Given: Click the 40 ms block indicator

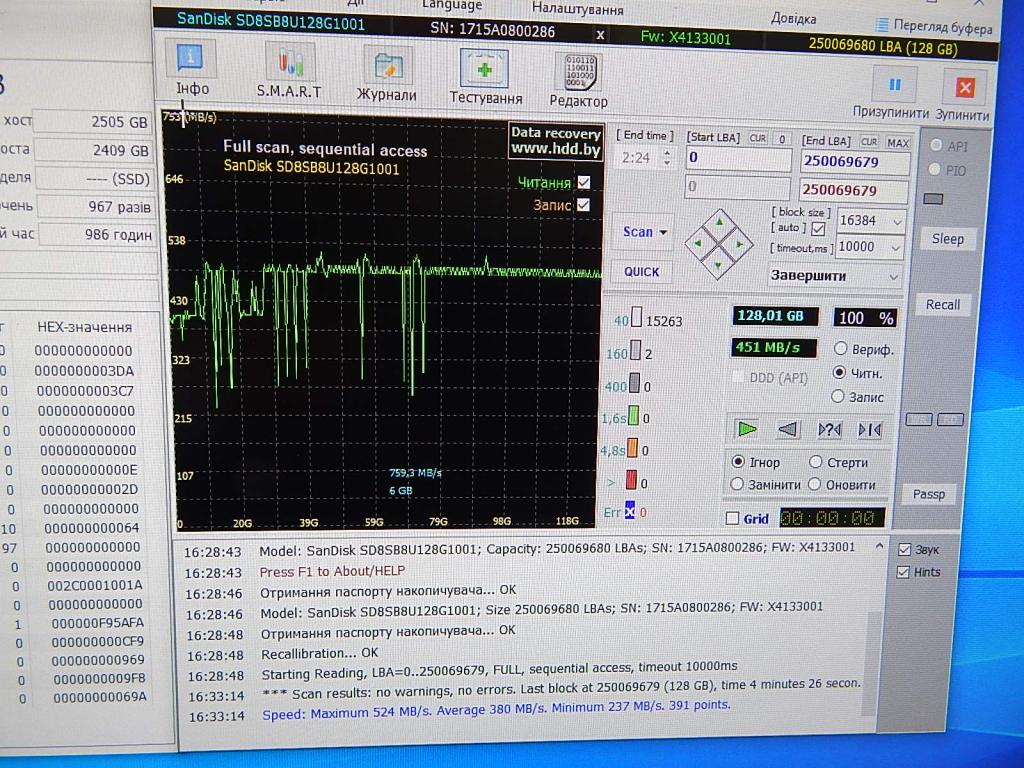Looking at the screenshot, I should click(637, 318).
